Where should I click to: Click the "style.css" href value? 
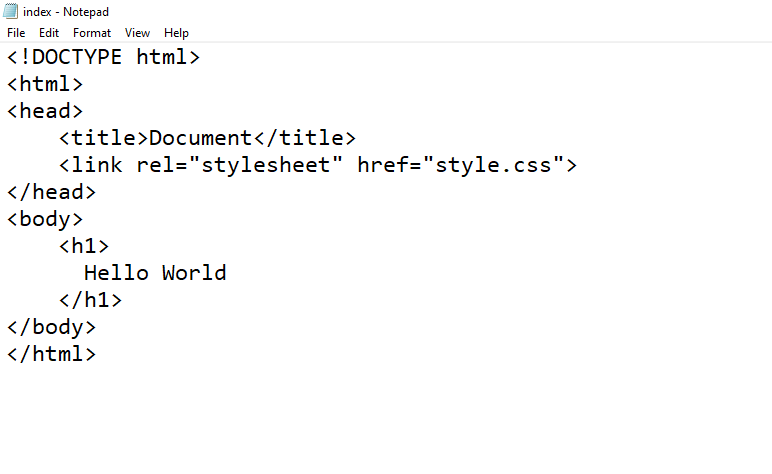coord(493,165)
